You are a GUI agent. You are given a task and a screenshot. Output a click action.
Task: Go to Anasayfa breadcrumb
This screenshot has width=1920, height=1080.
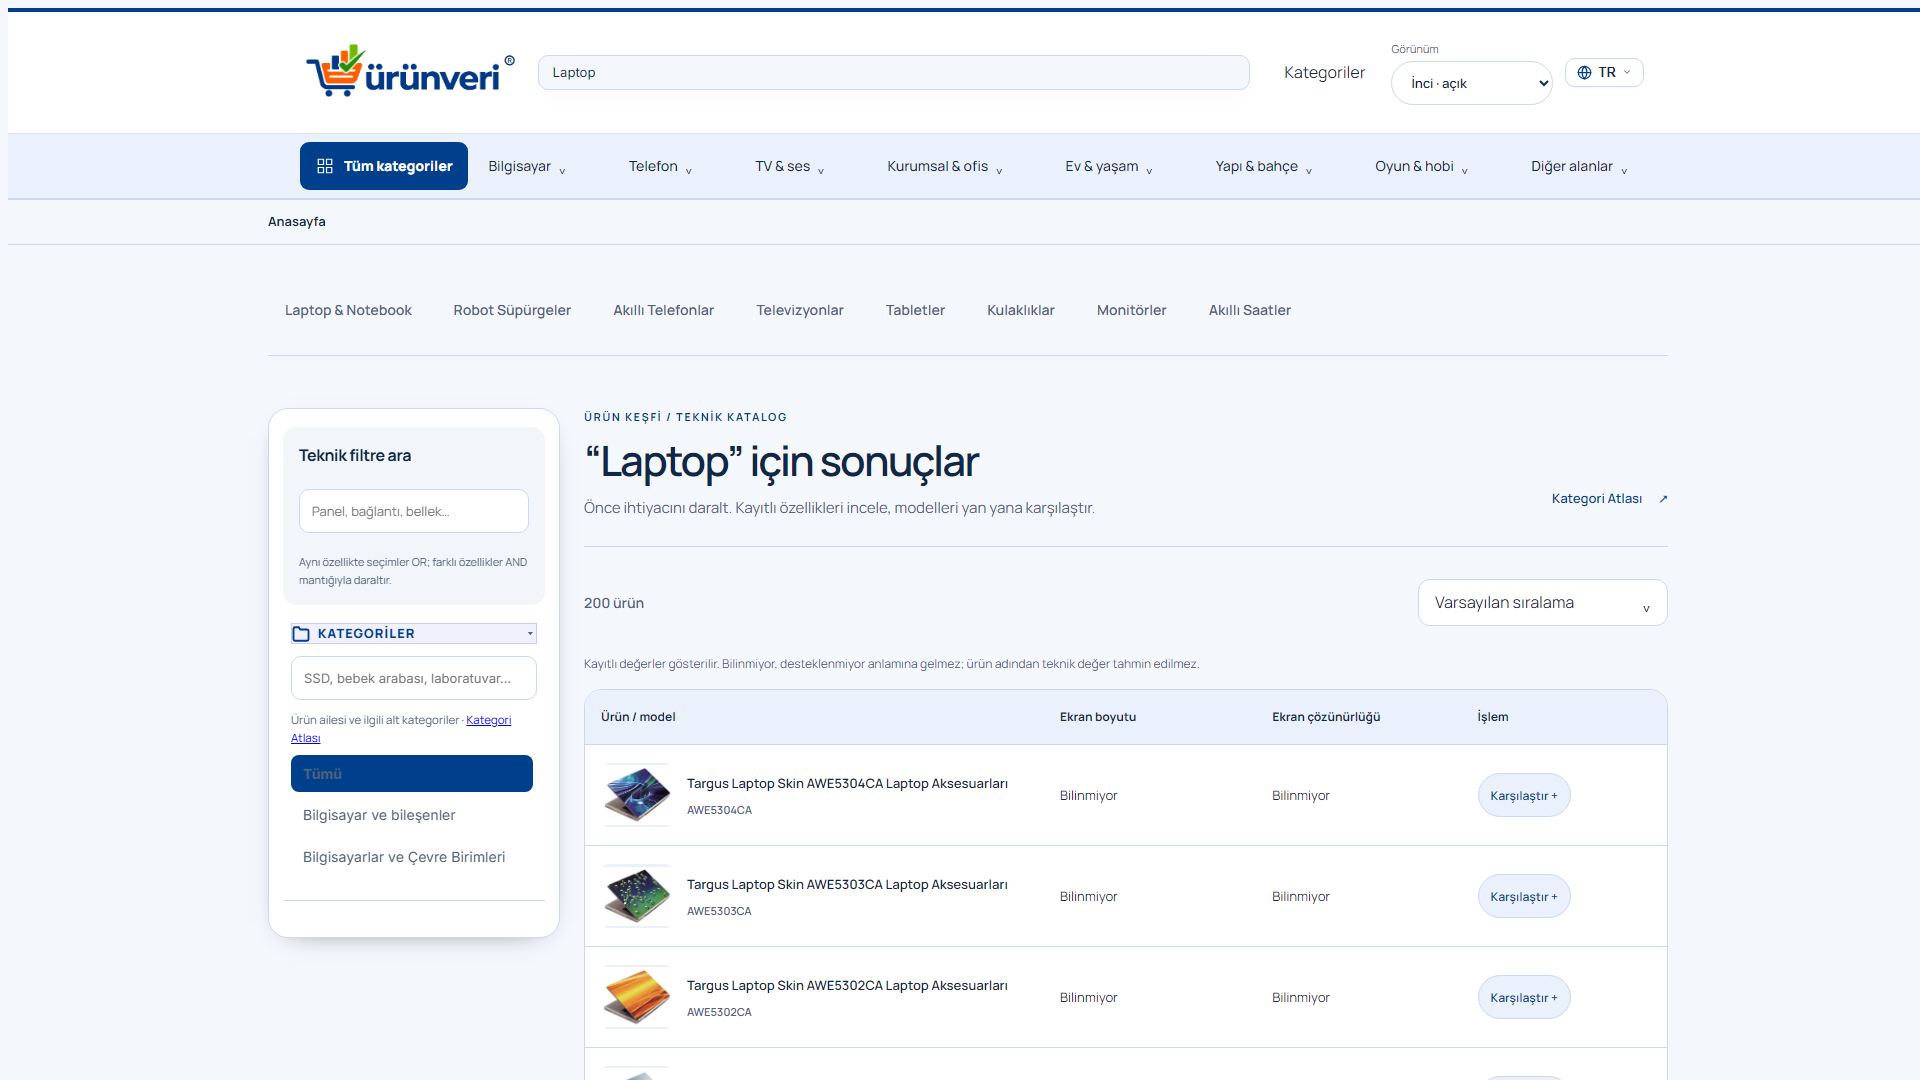297,222
